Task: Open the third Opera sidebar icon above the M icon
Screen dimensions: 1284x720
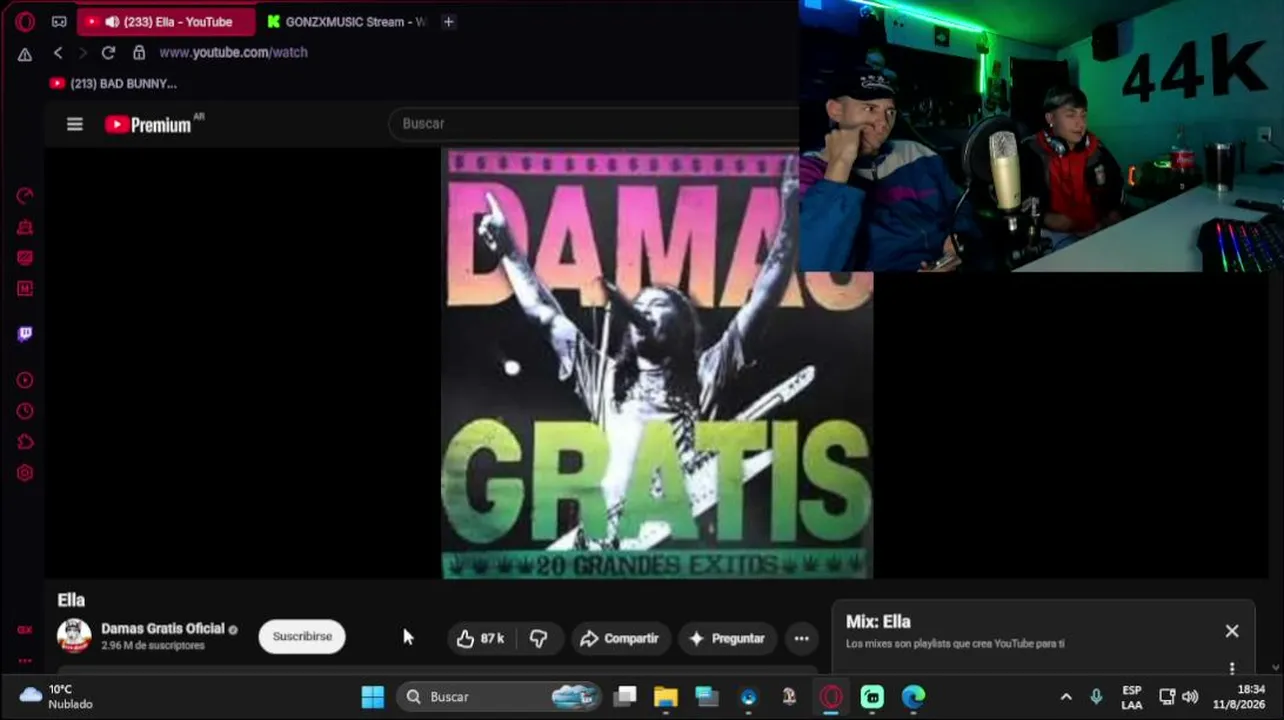Action: coord(25,258)
